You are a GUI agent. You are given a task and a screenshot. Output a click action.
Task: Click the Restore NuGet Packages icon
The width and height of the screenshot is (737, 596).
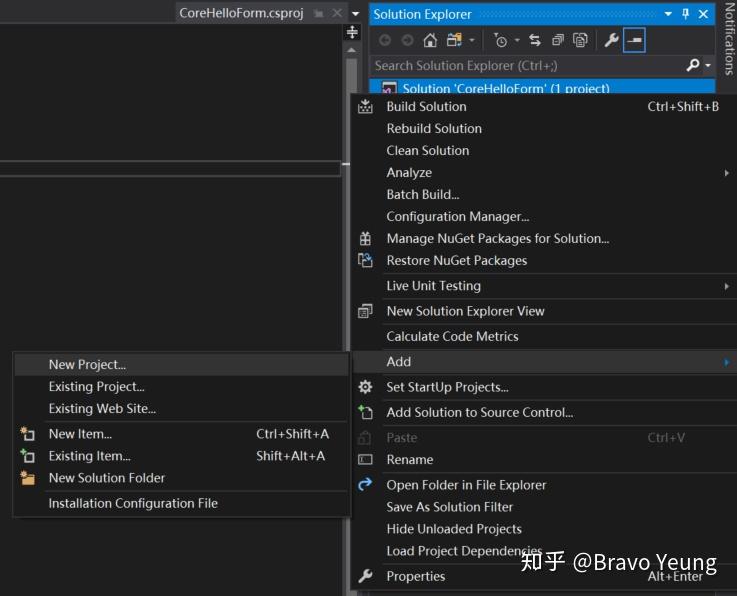(365, 260)
